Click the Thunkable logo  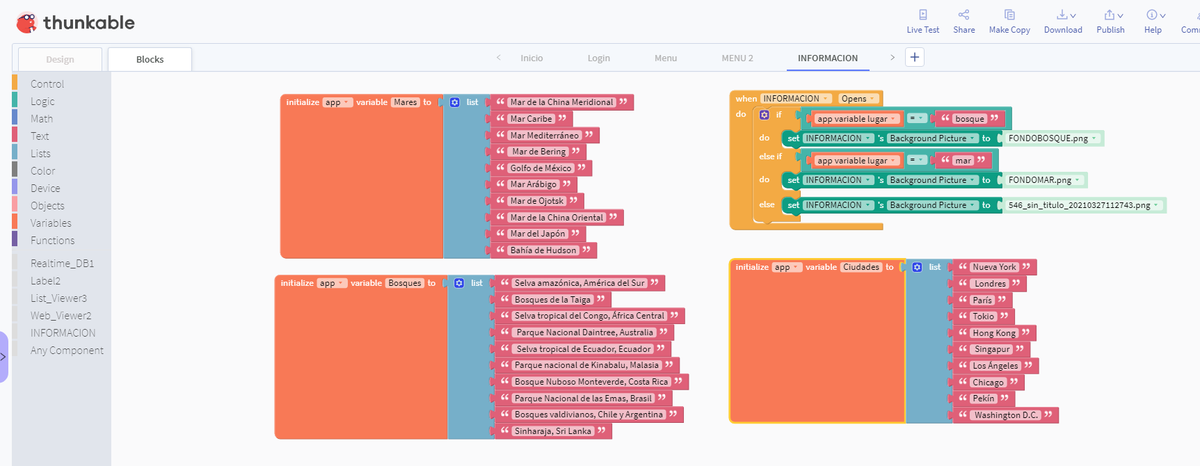pos(74,22)
